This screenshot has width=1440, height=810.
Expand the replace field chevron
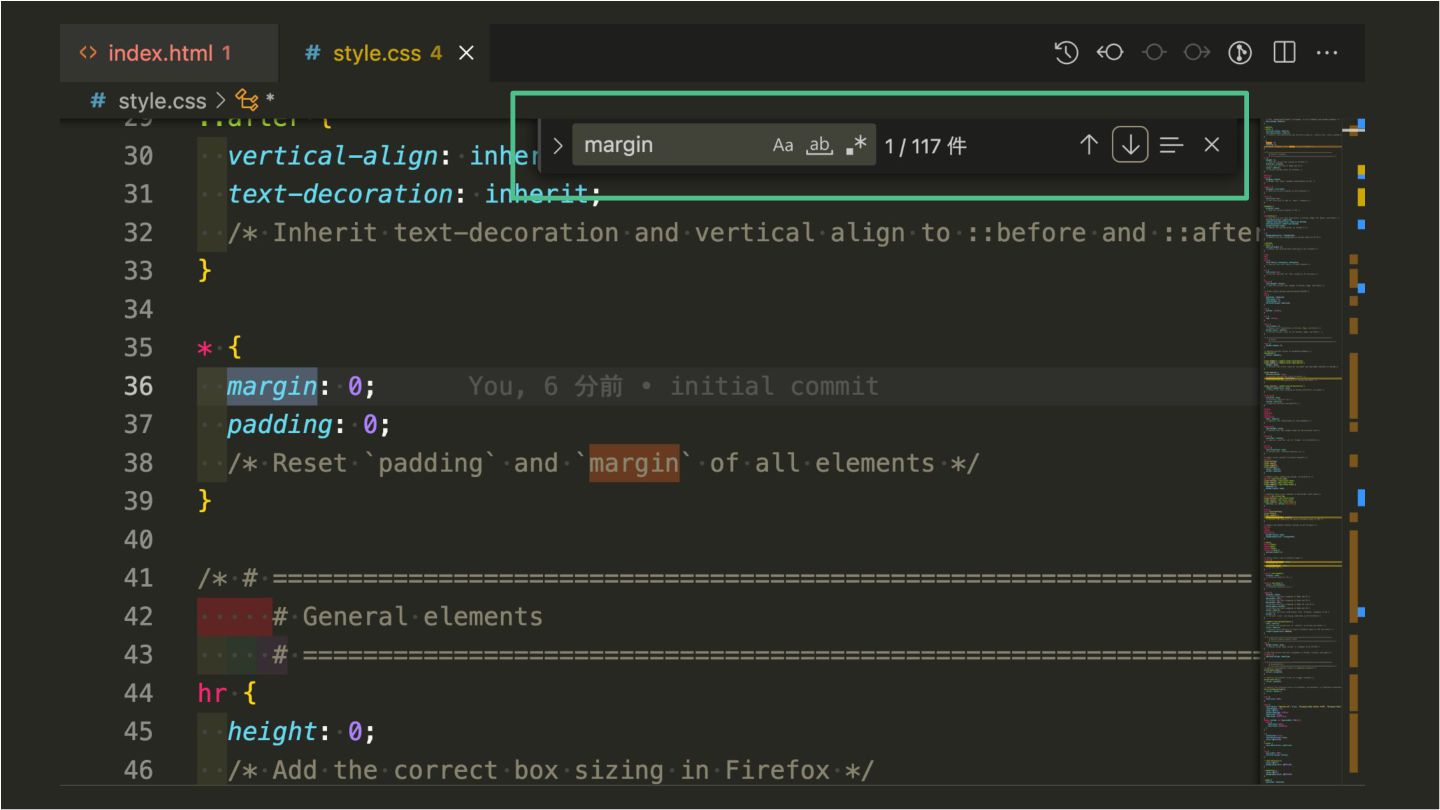click(558, 145)
